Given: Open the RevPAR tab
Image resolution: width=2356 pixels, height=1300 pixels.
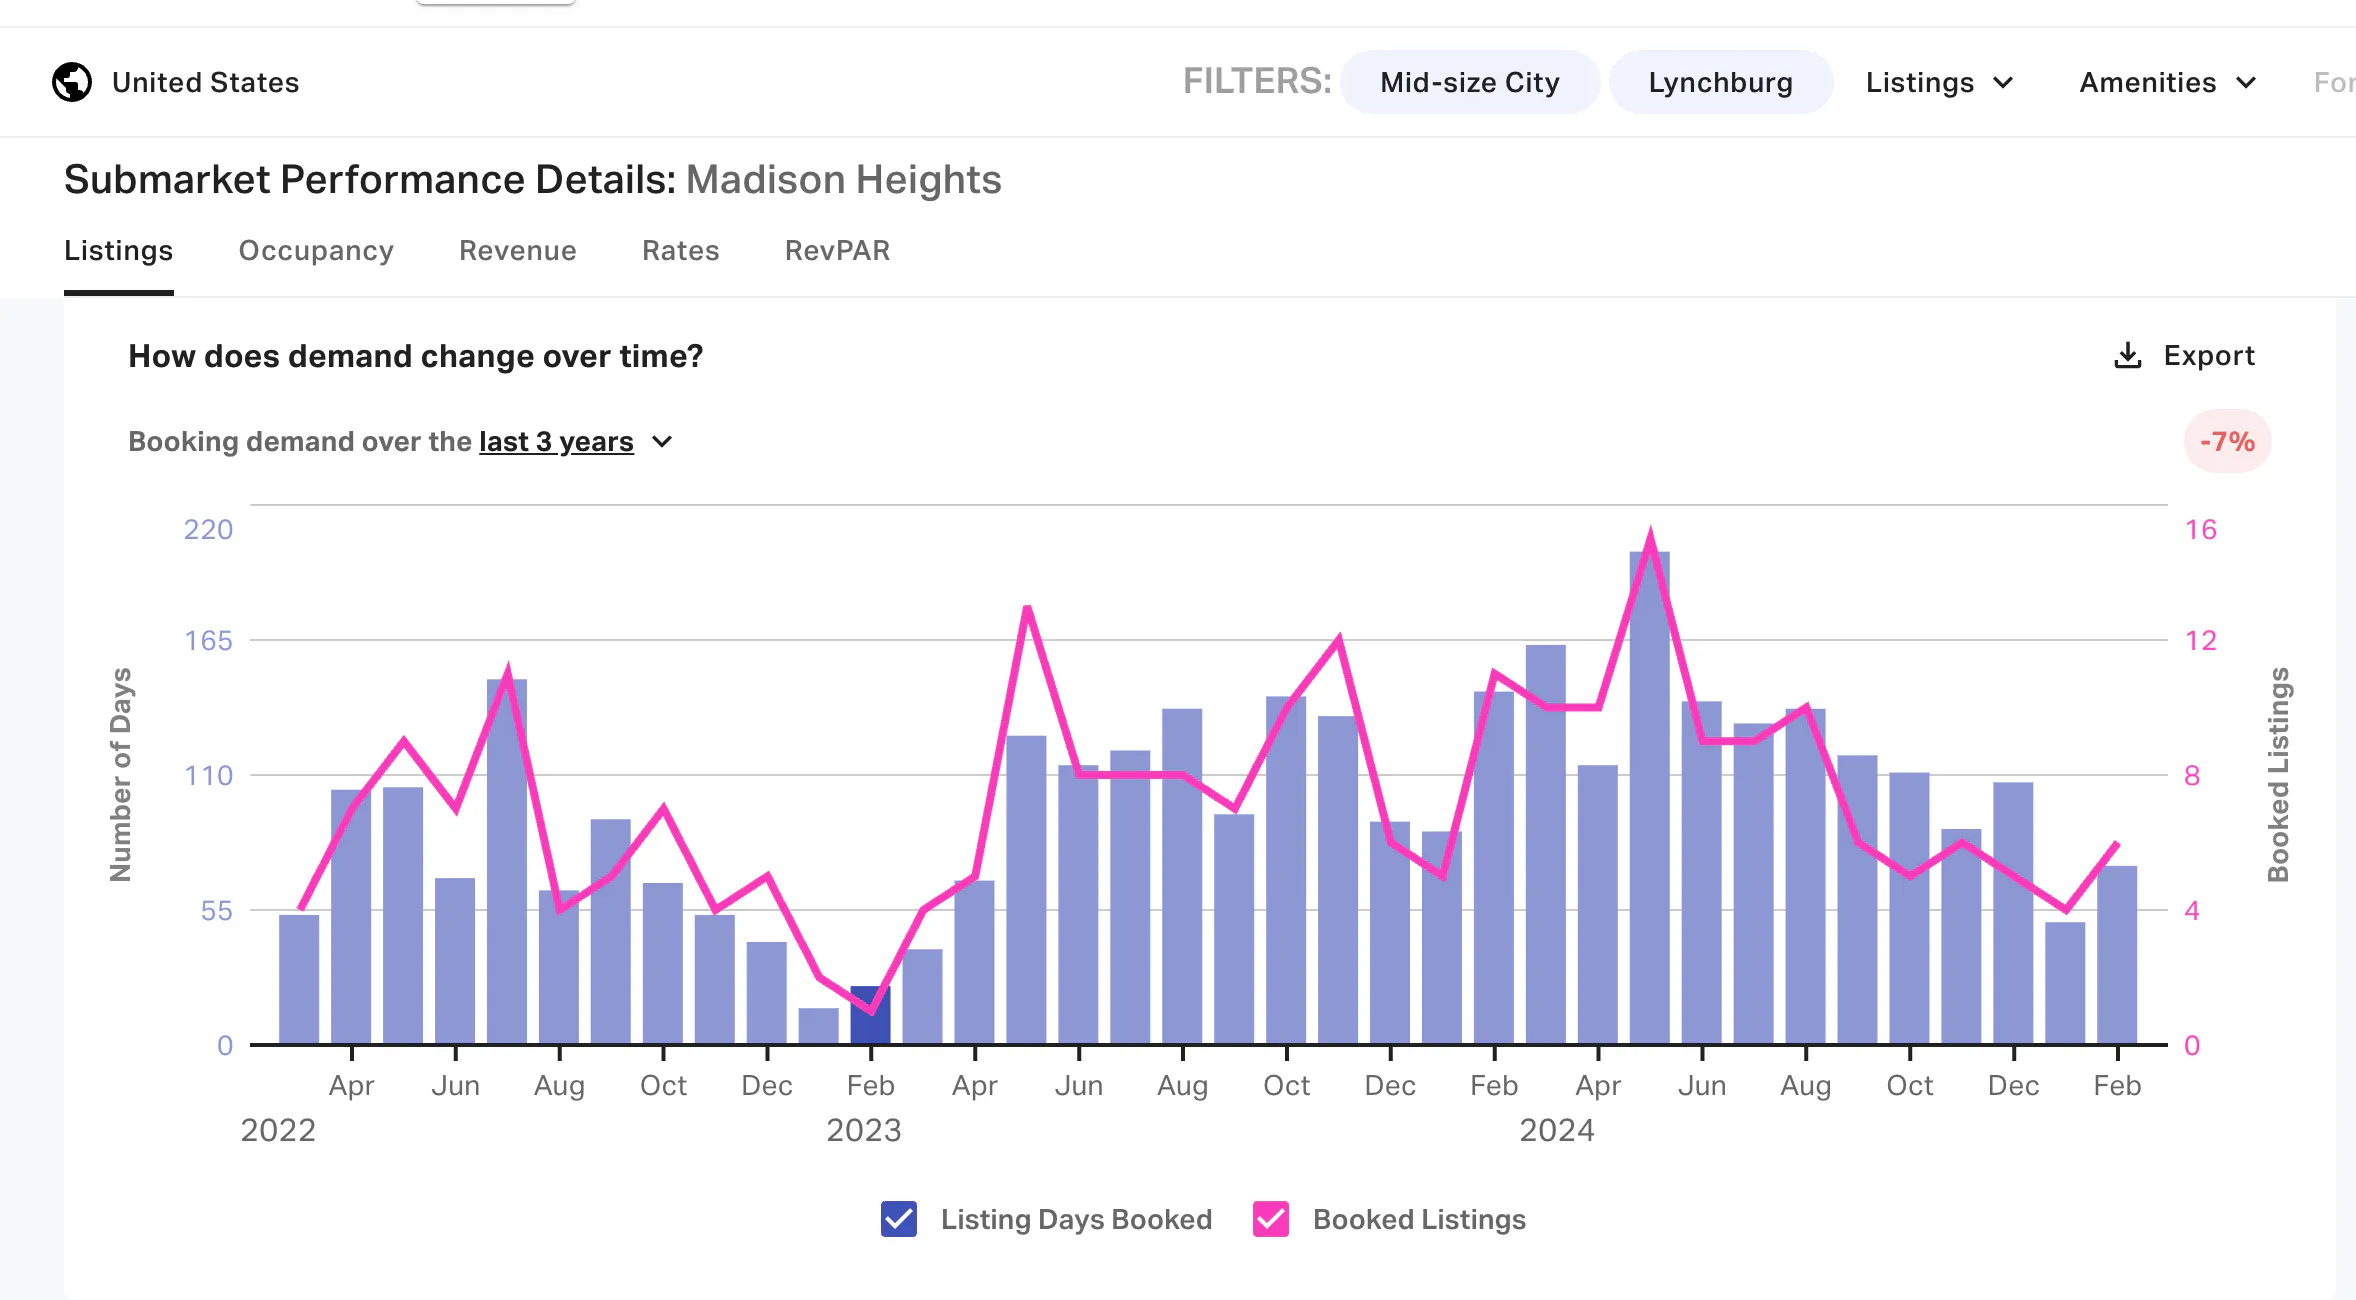Looking at the screenshot, I should point(837,250).
